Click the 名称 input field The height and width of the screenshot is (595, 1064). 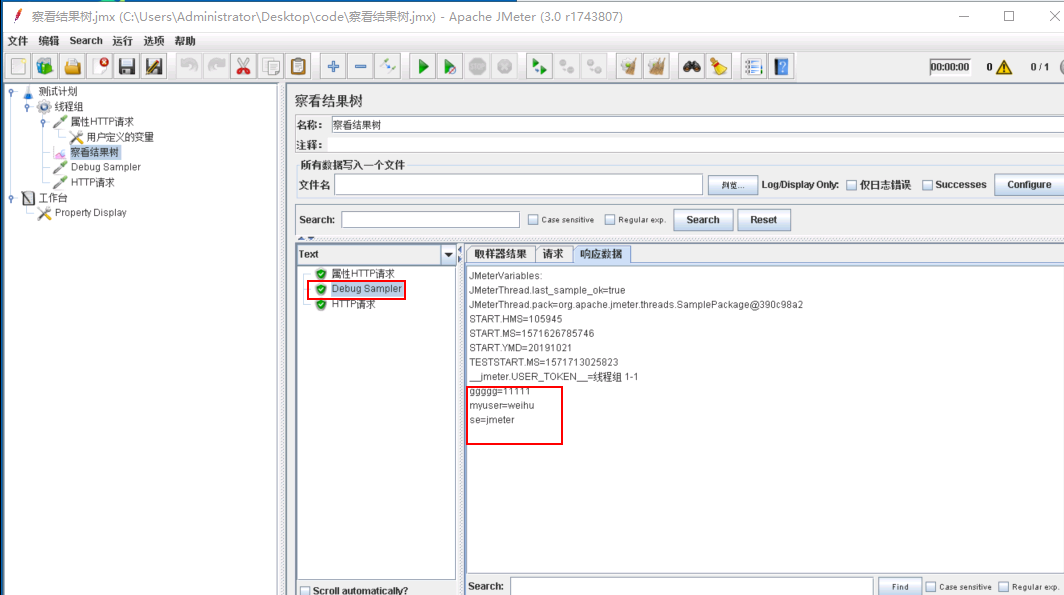[697, 125]
